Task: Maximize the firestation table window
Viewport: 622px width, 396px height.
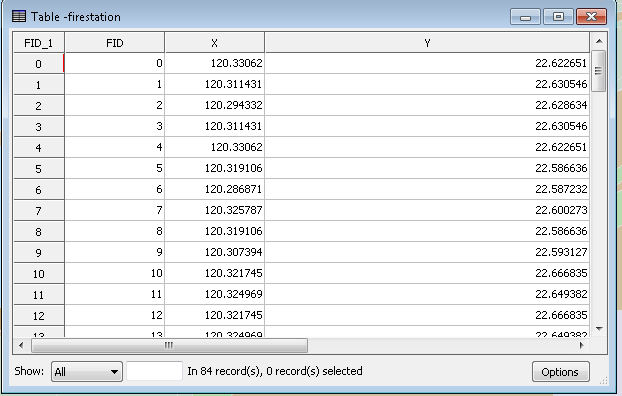Action: pos(558,17)
